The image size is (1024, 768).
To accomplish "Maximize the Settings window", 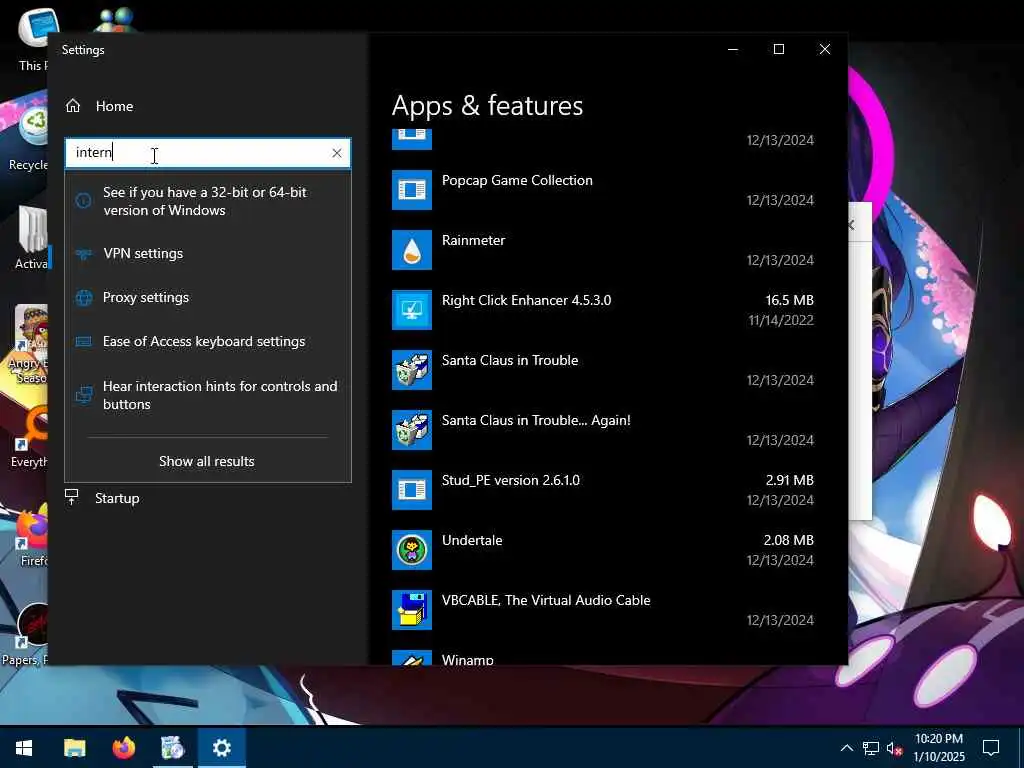I will click(x=778, y=50).
